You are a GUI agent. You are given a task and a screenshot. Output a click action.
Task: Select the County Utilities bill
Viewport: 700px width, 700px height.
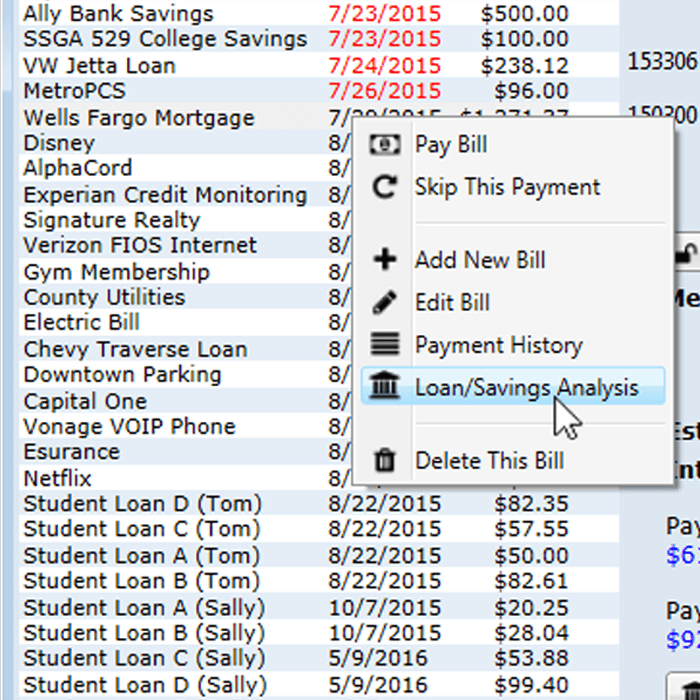click(x=185, y=297)
